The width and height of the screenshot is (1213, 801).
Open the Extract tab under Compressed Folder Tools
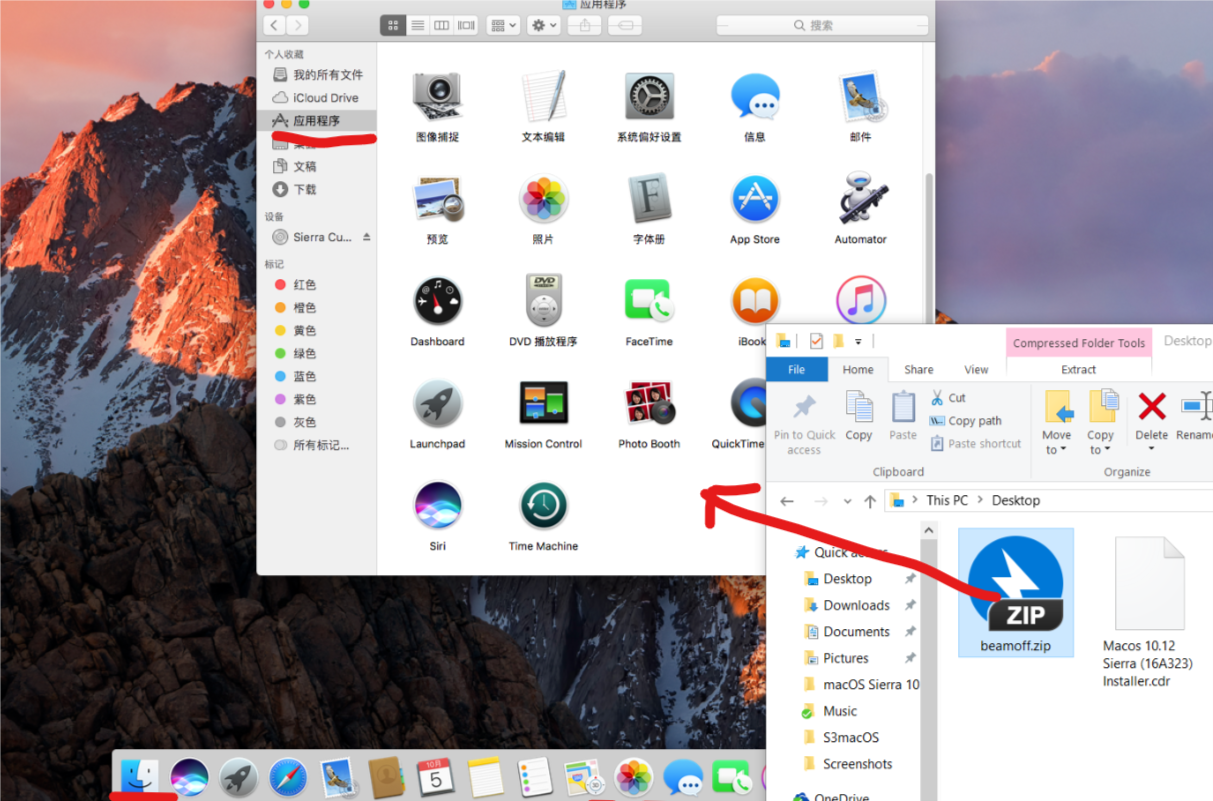1078,369
